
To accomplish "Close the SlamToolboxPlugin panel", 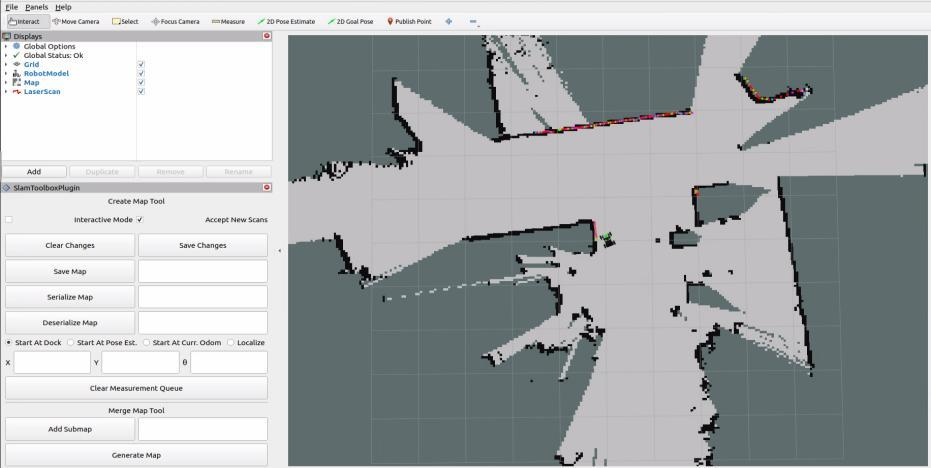I will (x=267, y=187).
